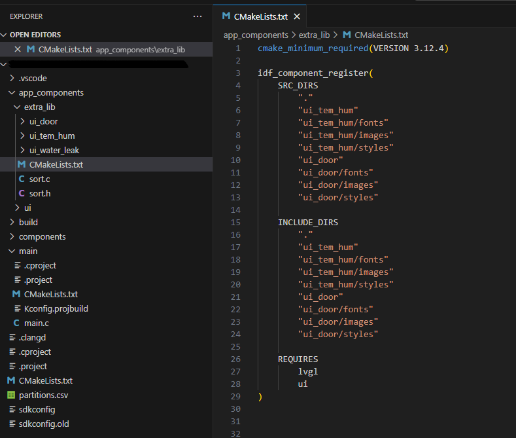Expand the build folder
This screenshot has height=438, width=516.
click(x=28, y=222)
